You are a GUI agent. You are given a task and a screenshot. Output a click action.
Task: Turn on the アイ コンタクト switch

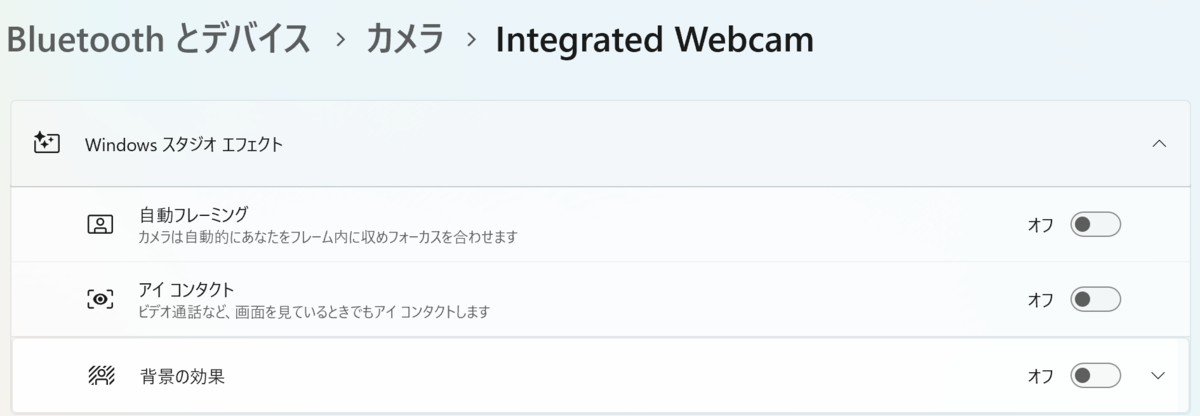point(1095,299)
